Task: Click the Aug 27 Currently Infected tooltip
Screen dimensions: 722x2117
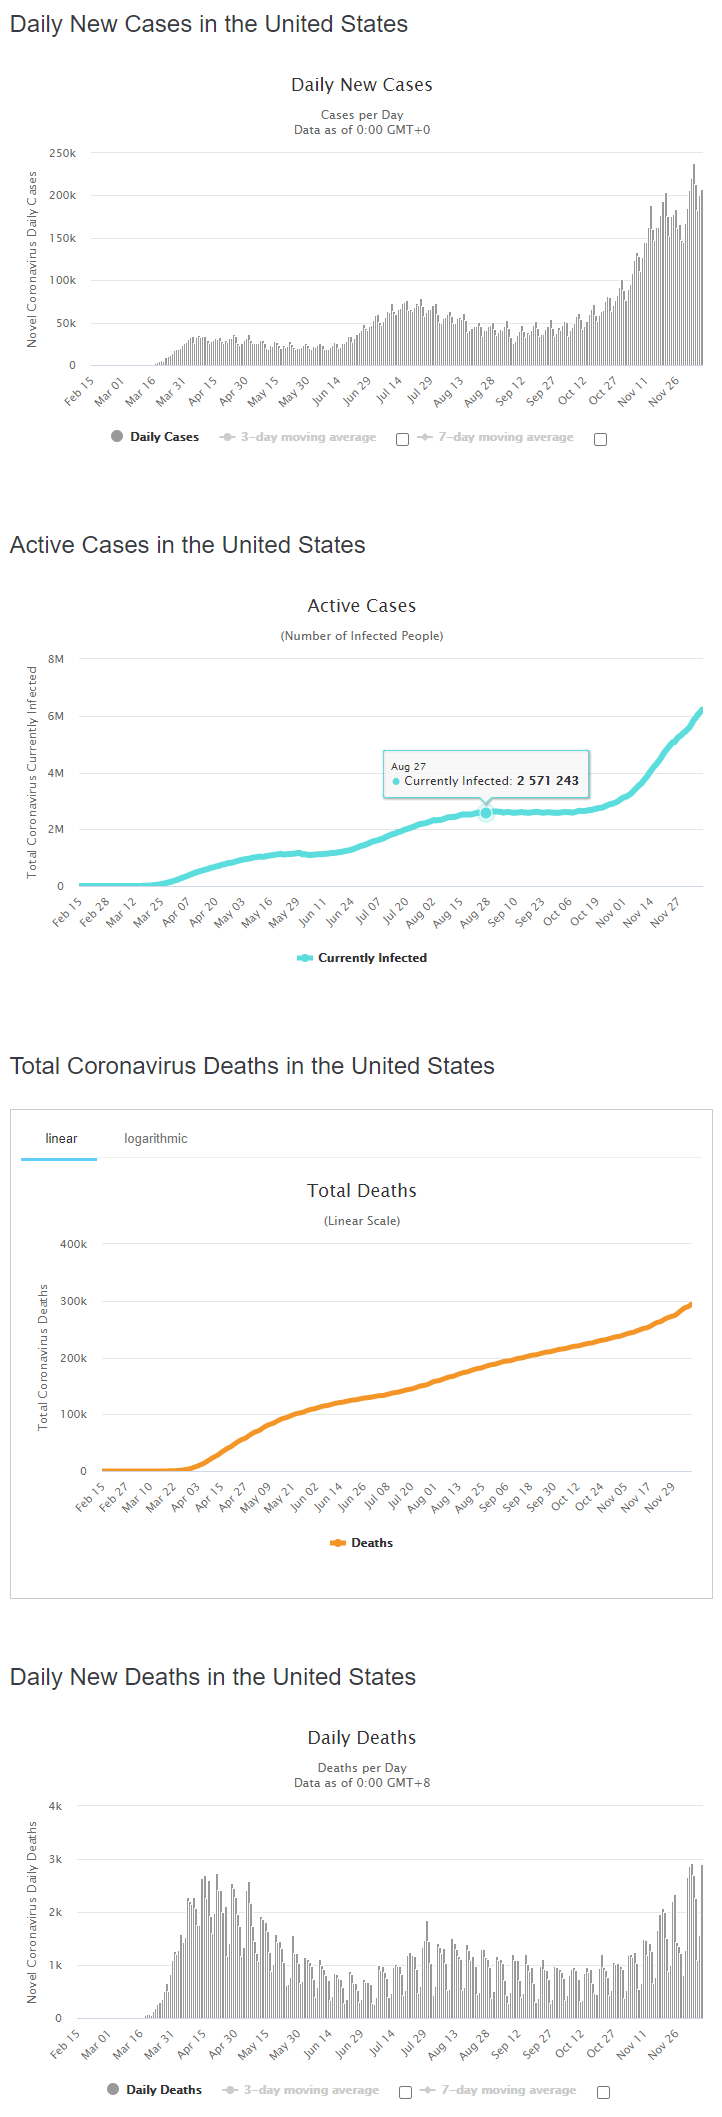Action: [x=486, y=774]
